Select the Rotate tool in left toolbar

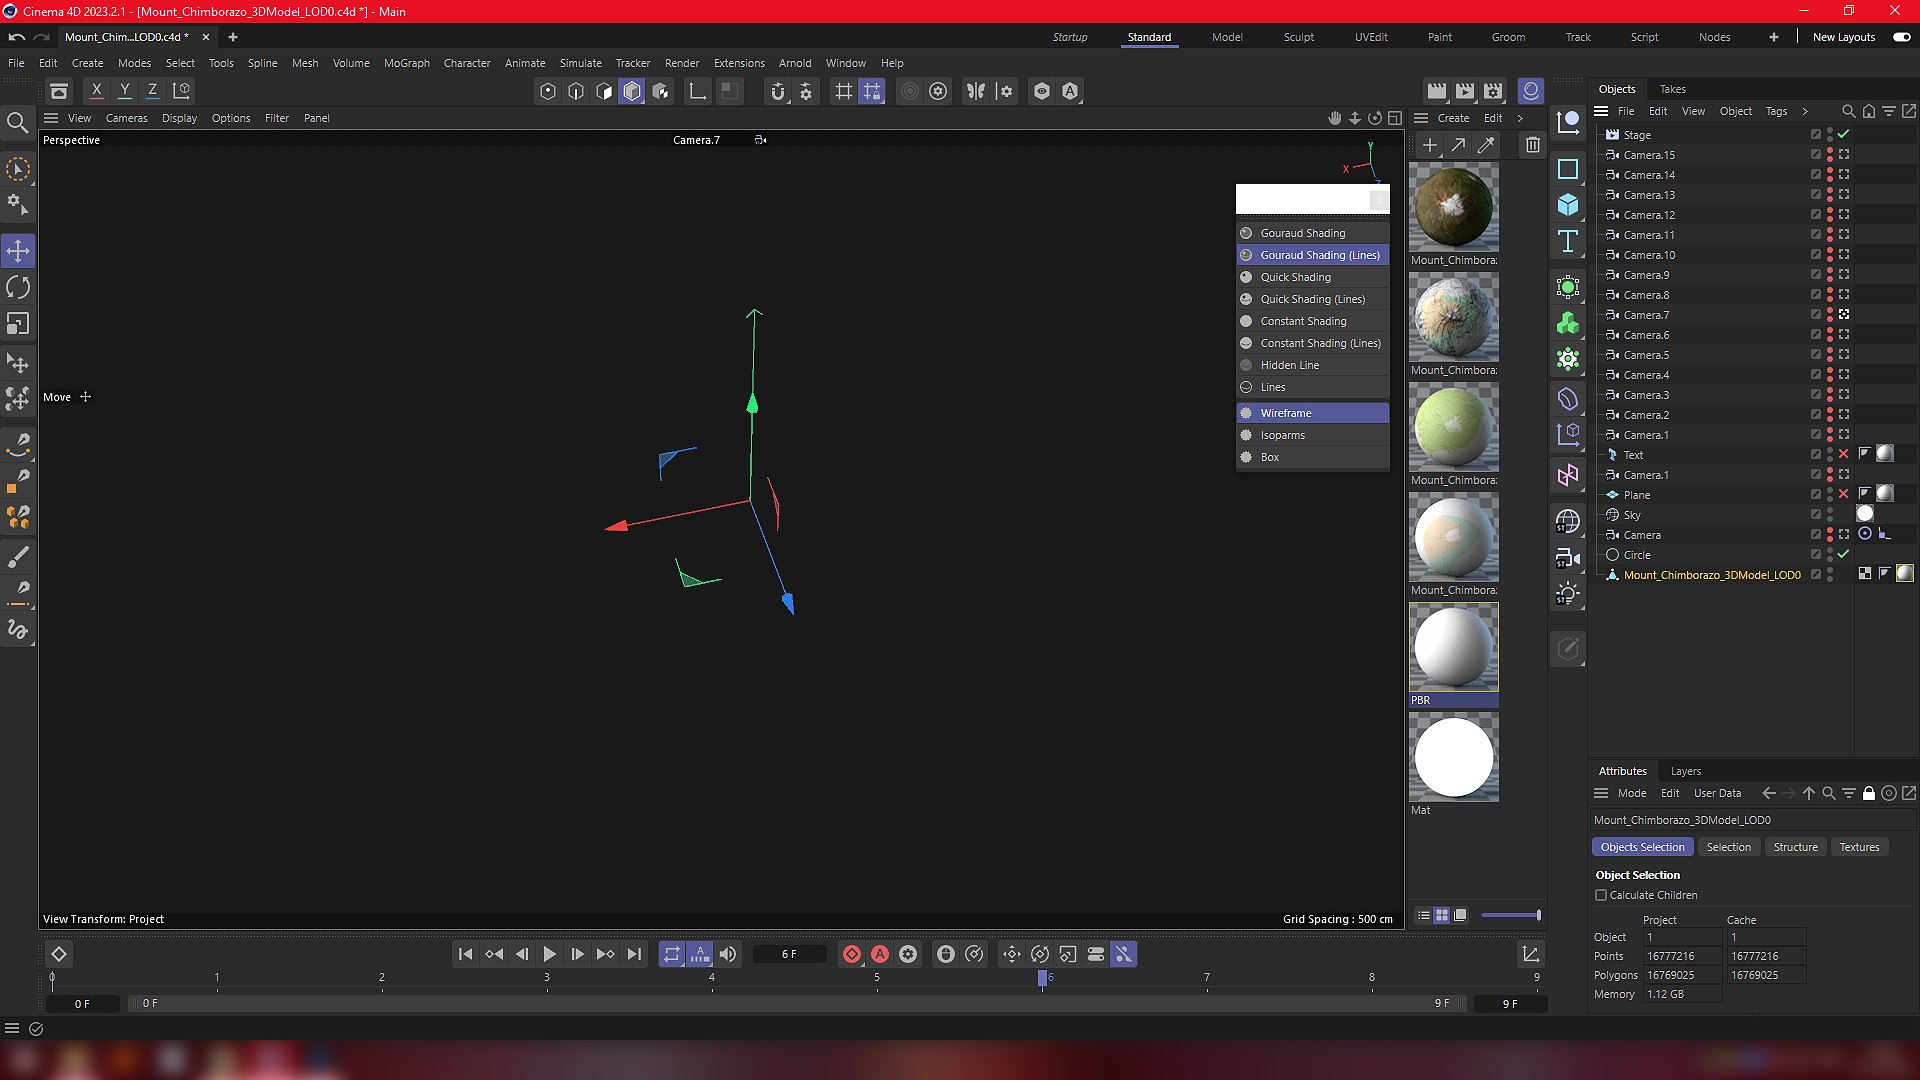[18, 287]
